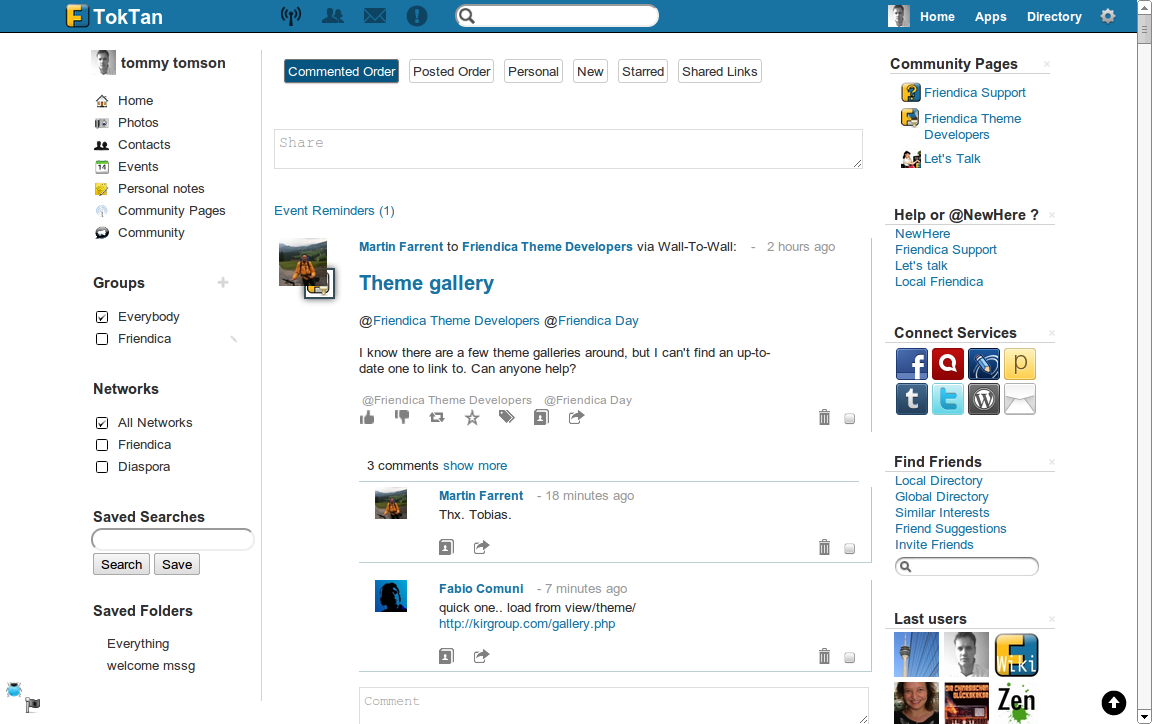Collapse the Community Pages widget

1047,65
